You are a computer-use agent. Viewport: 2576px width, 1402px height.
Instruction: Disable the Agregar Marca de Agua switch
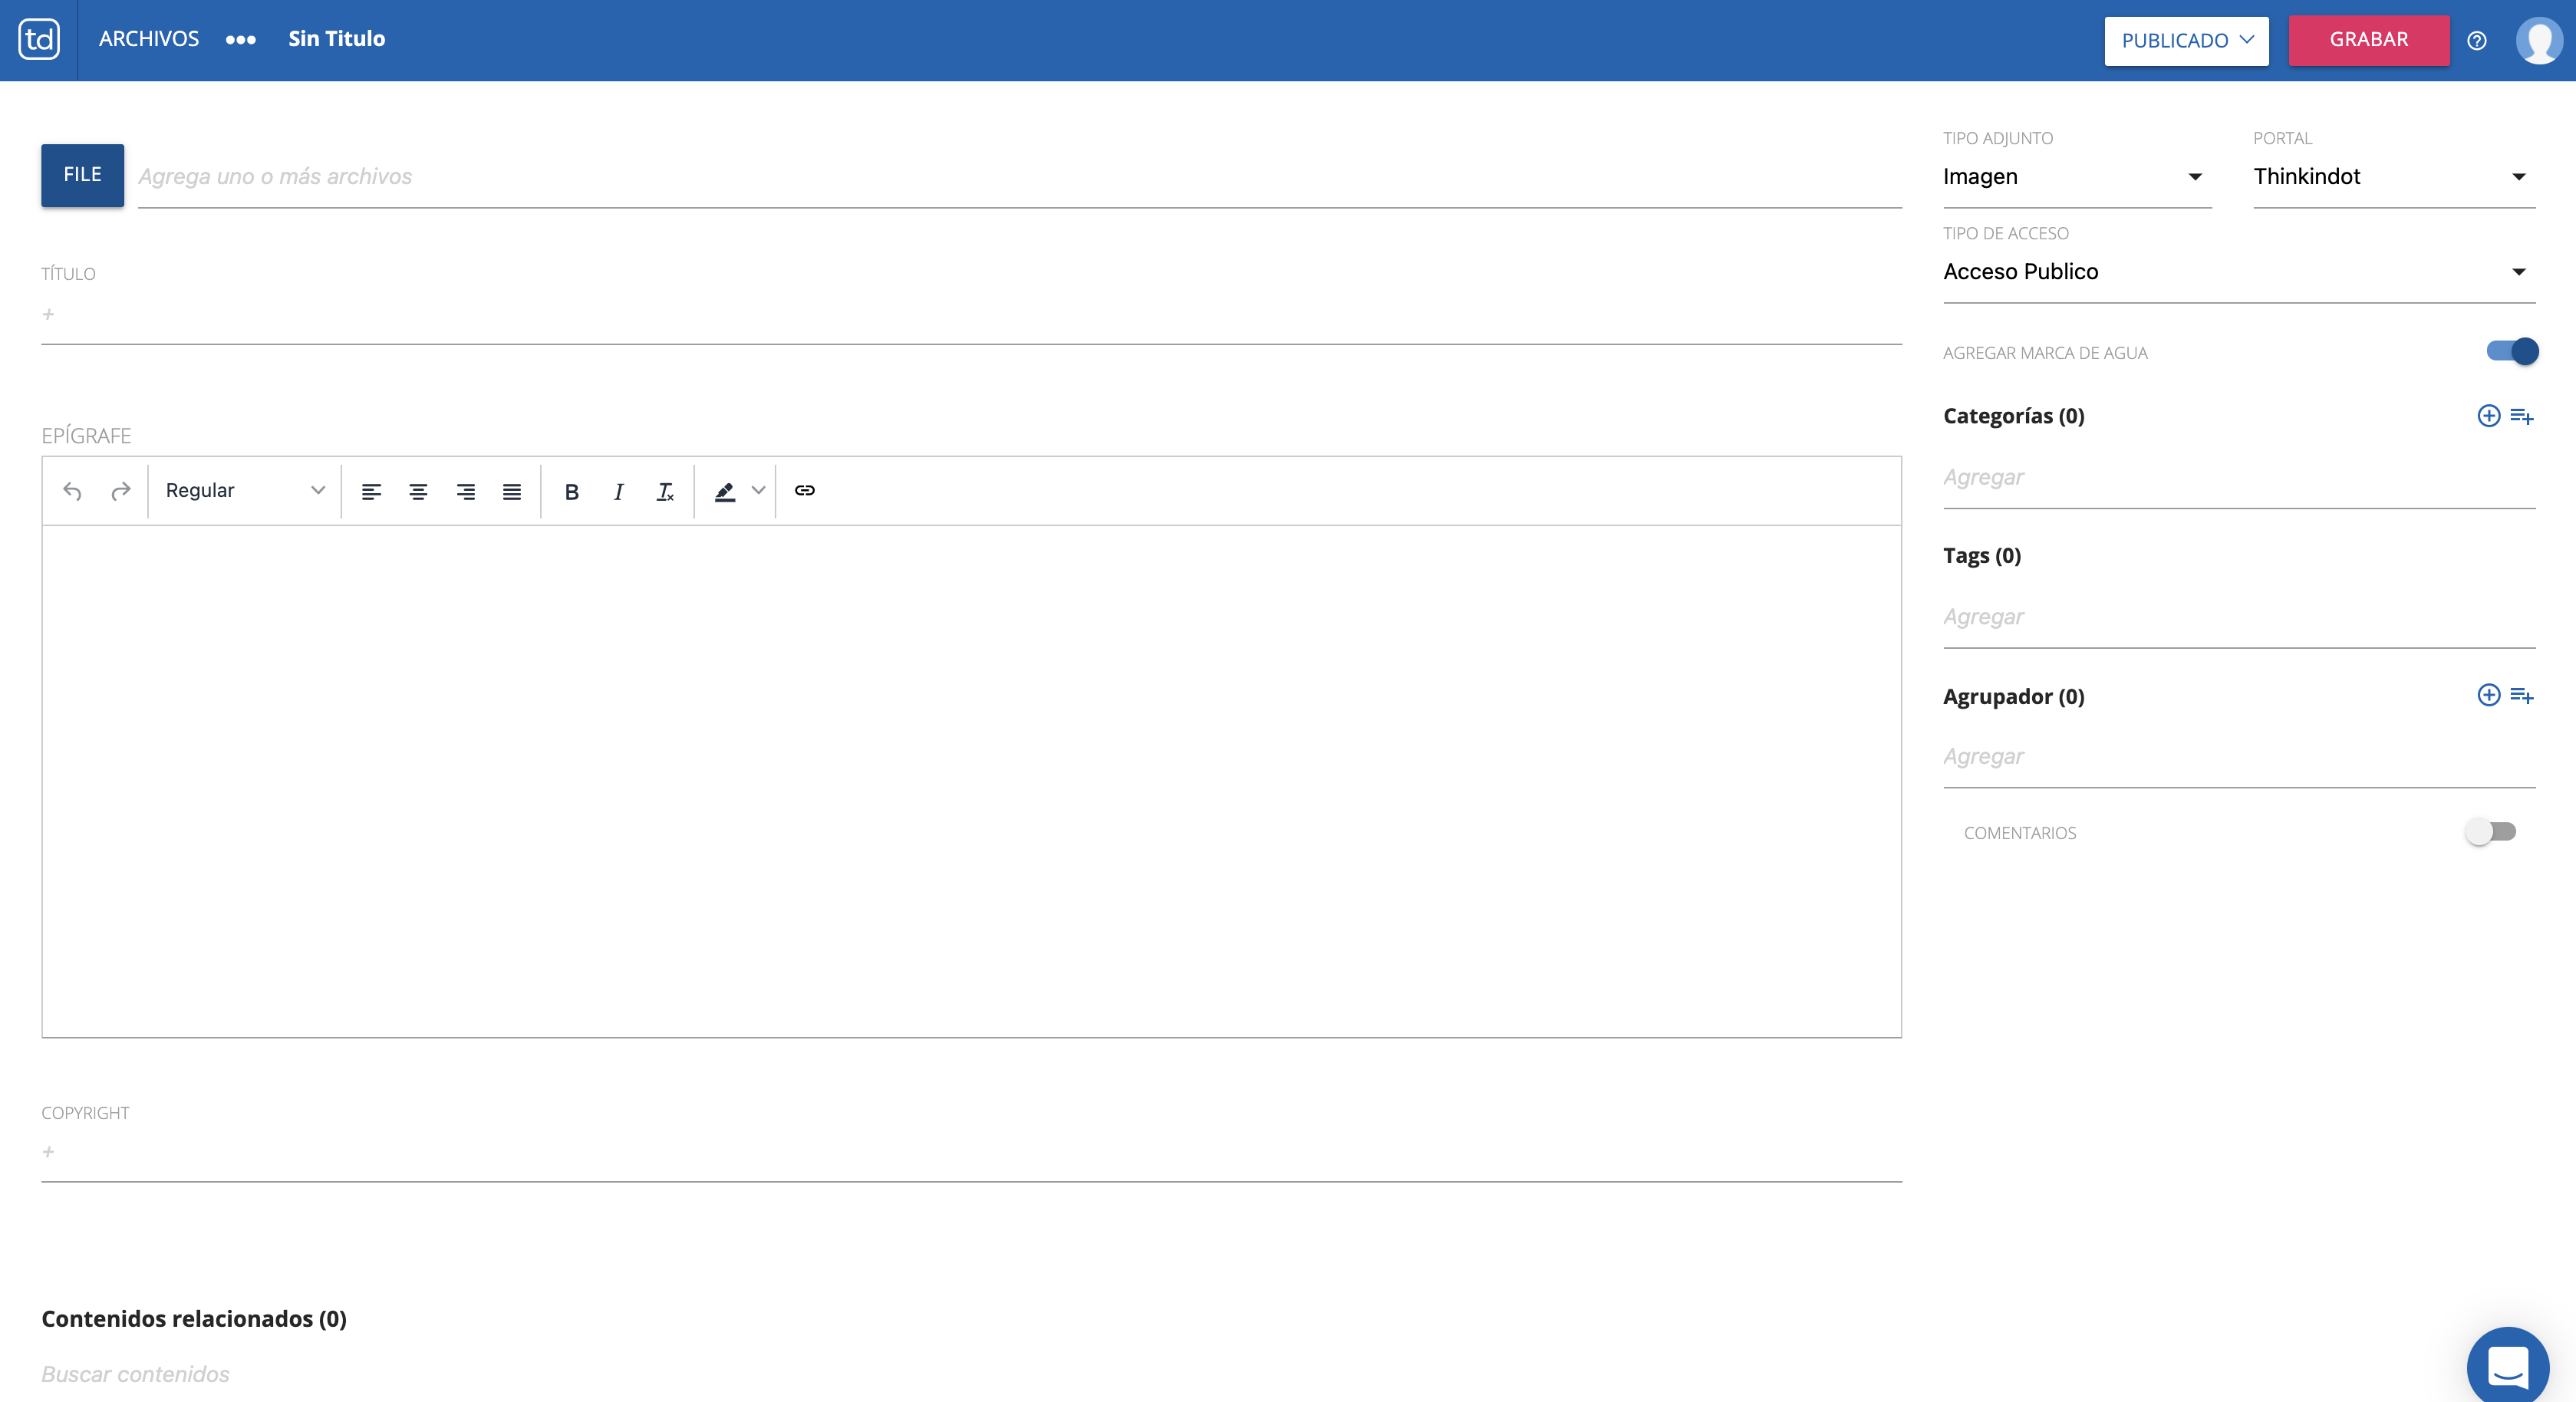[x=2512, y=351]
